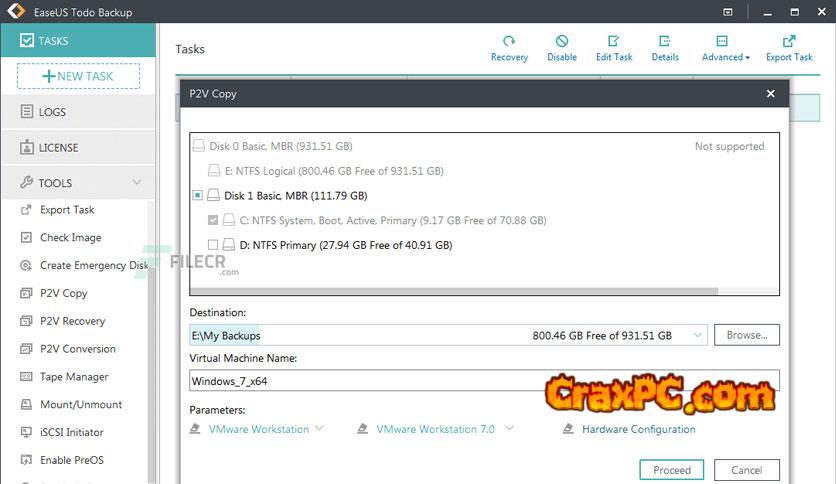Go to the LICENSE sidebar section
836x484 pixels.
58,148
